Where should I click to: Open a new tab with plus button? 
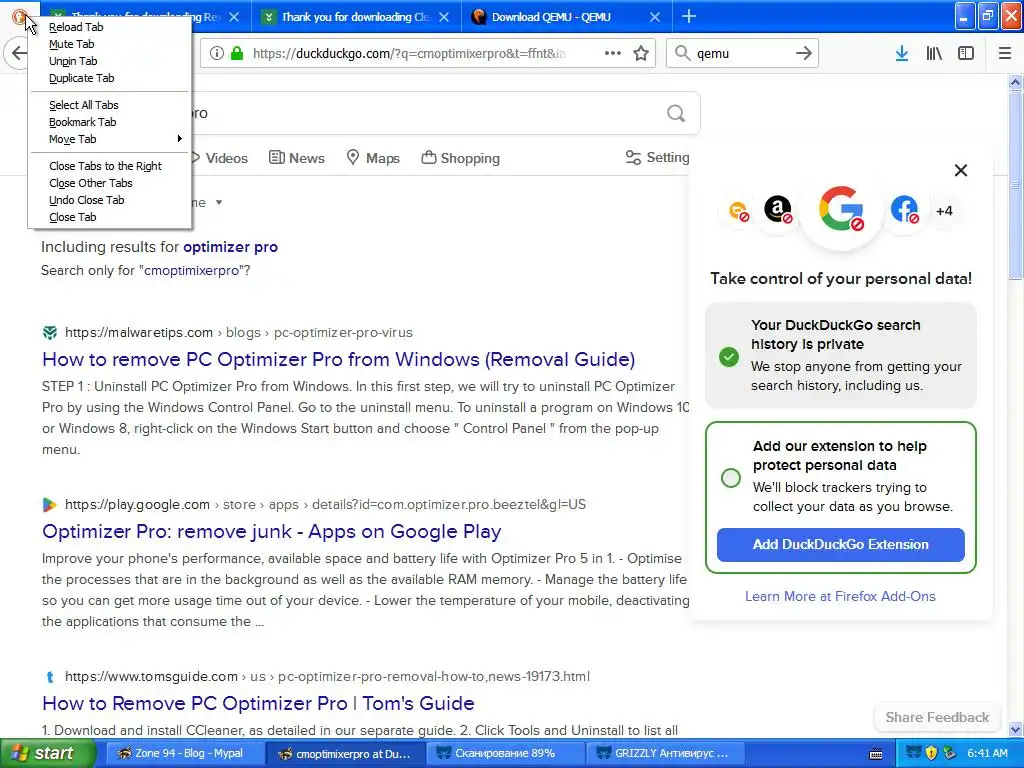688,16
